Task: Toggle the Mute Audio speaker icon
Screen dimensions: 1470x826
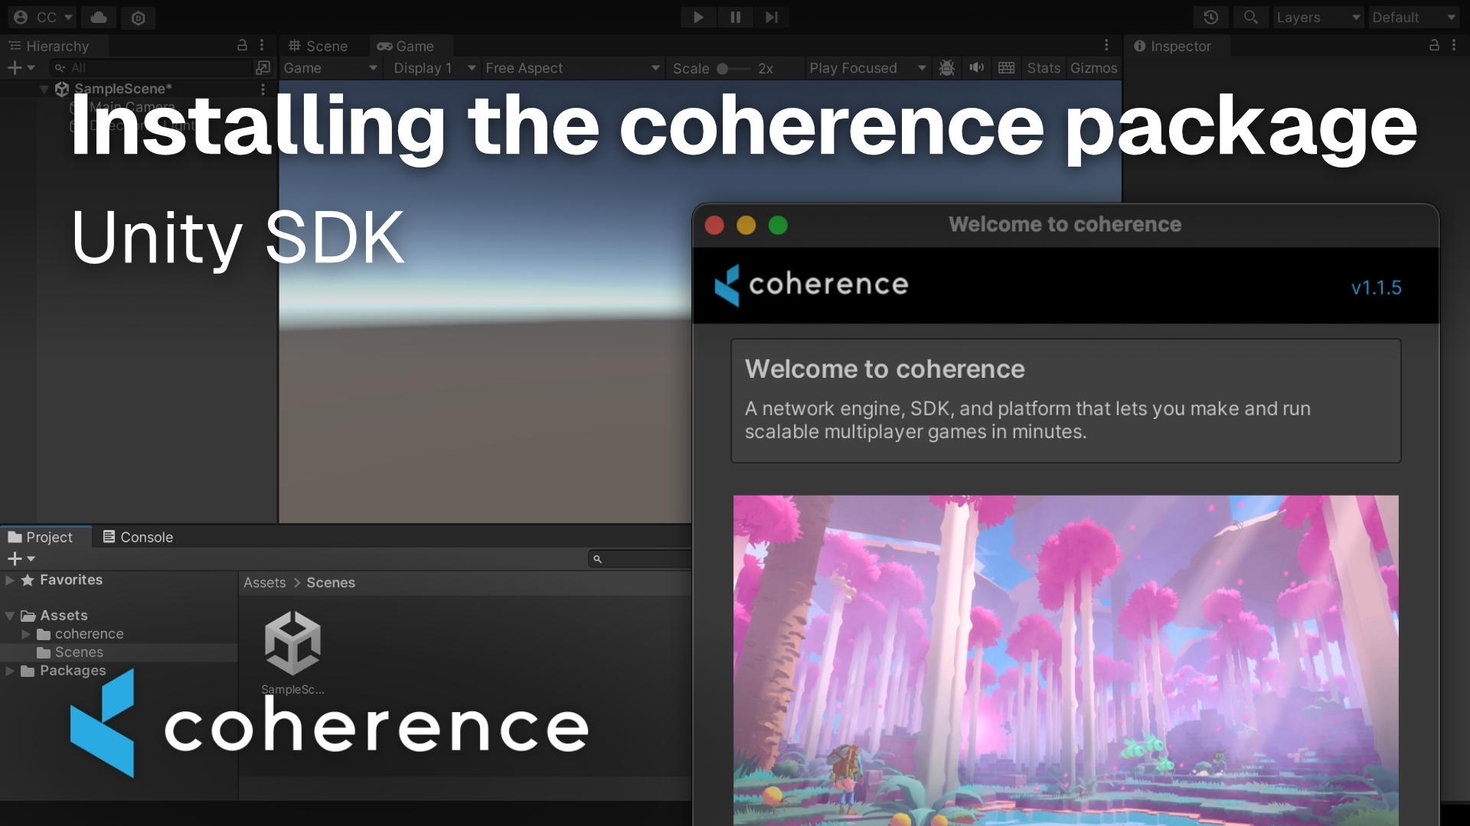Action: pyautogui.click(x=976, y=68)
